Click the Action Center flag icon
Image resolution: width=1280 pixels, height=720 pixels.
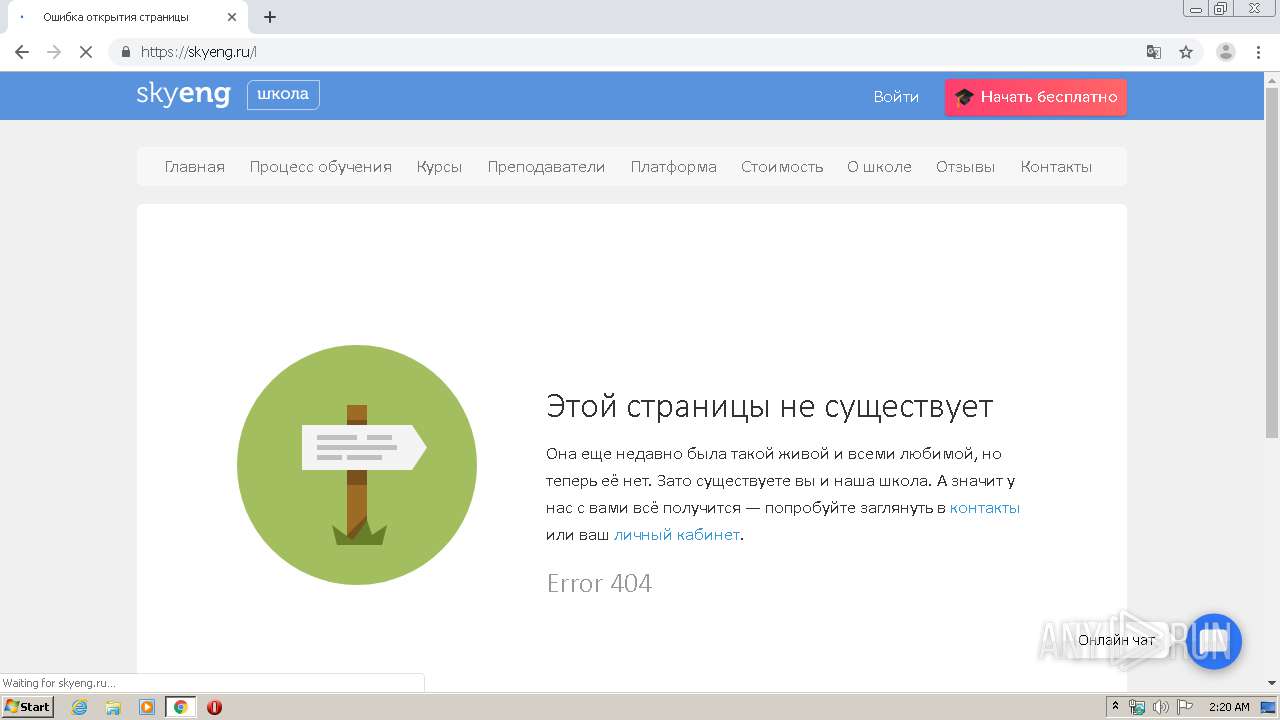click(x=1185, y=707)
